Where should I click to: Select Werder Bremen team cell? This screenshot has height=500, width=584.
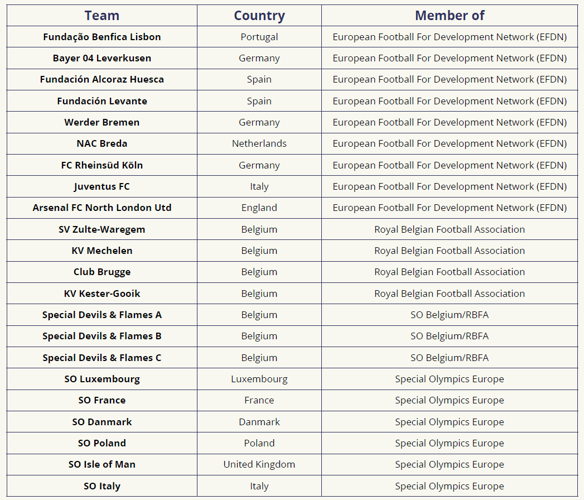click(102, 122)
